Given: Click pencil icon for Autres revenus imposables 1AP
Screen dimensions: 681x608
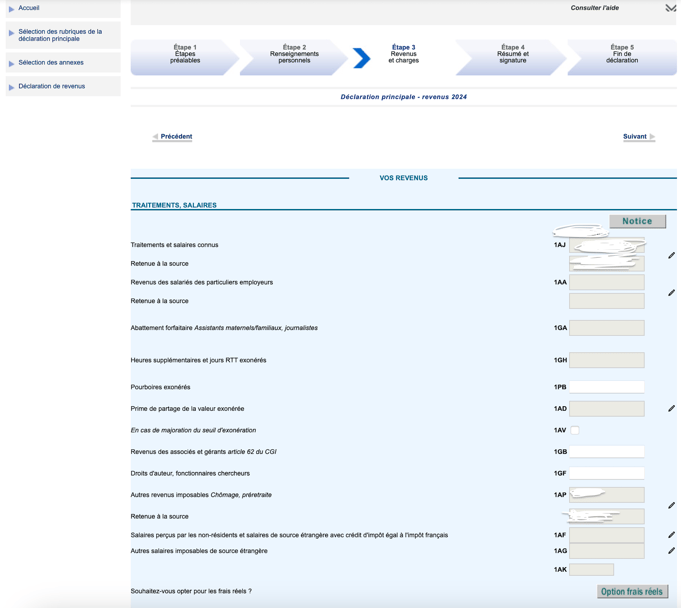Looking at the screenshot, I should (671, 506).
